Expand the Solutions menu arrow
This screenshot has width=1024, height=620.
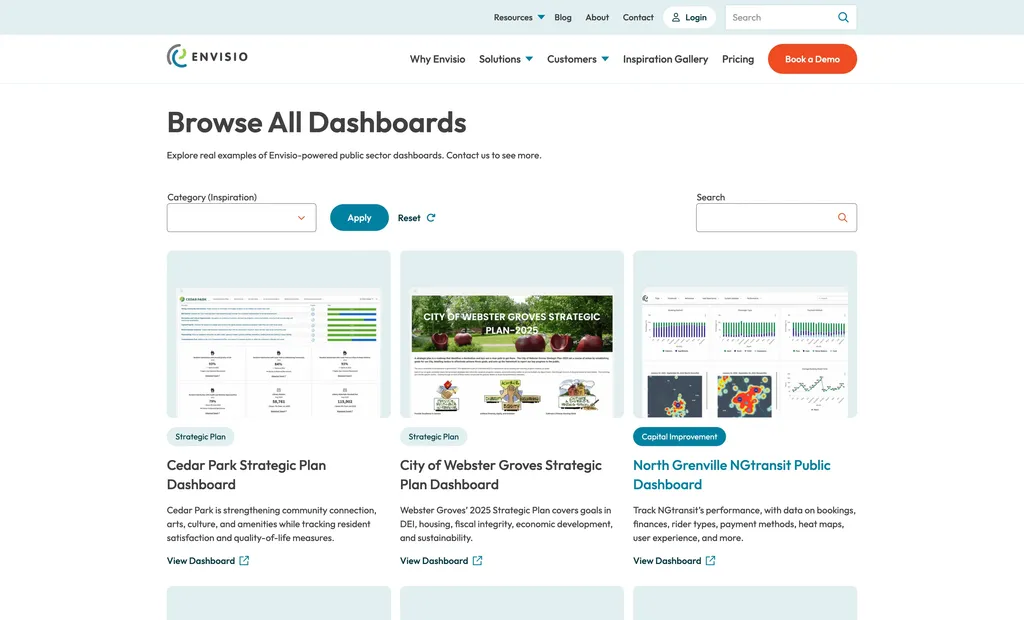529,59
